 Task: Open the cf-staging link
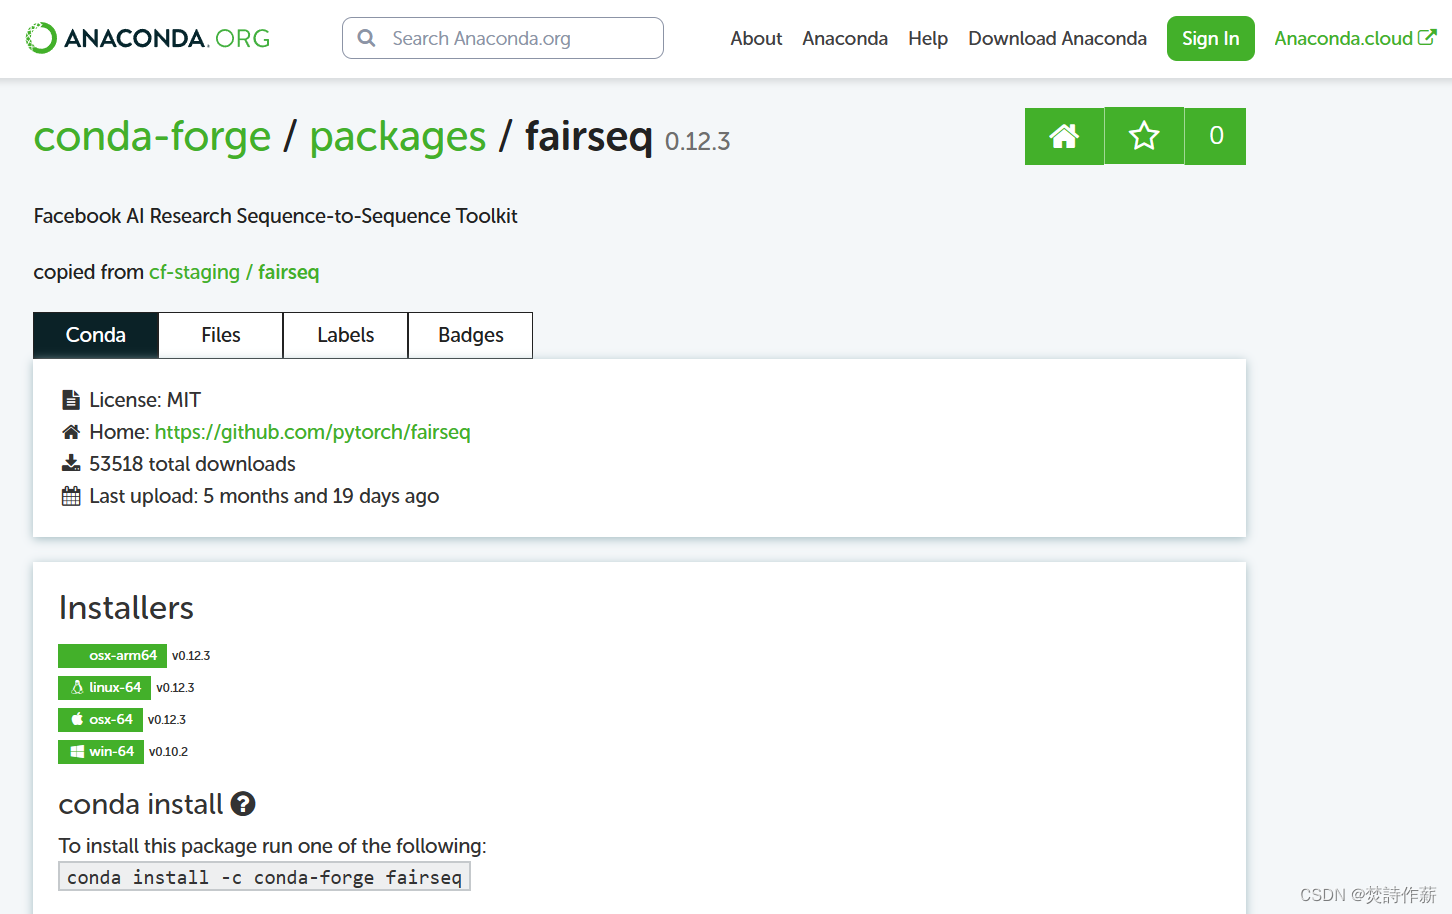tap(194, 271)
